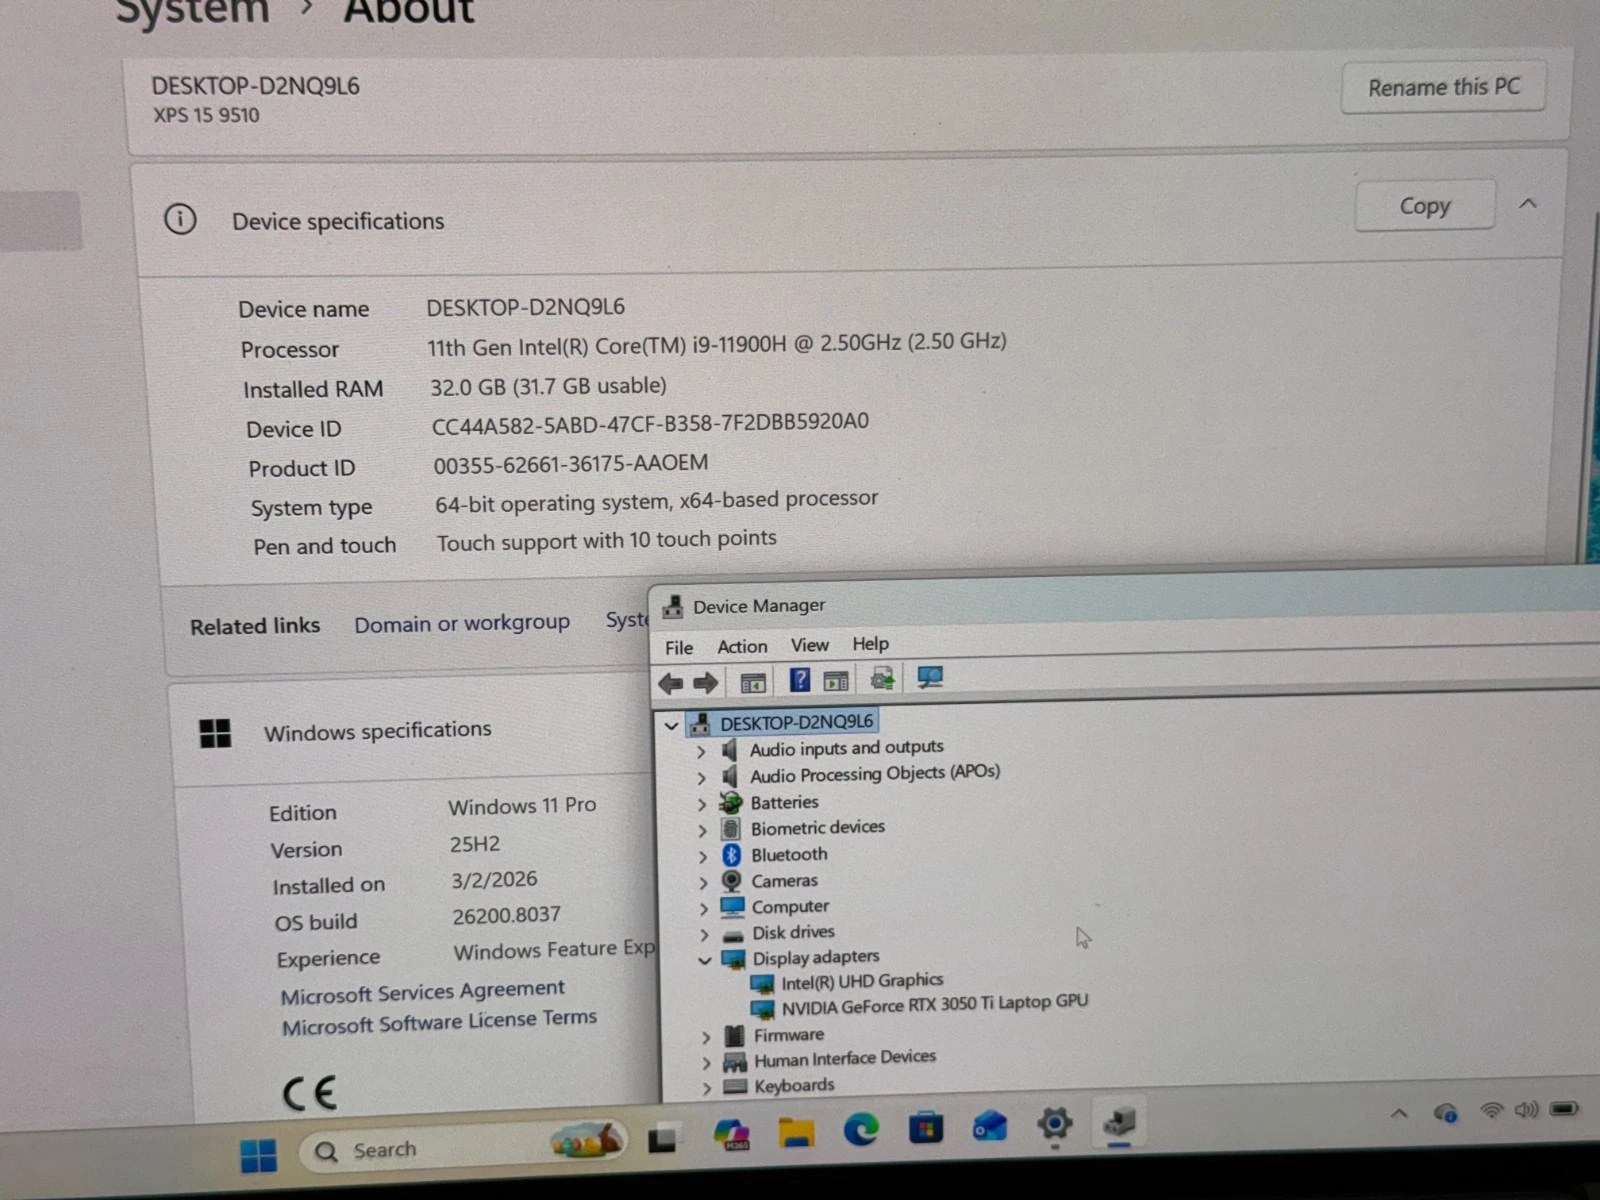
Task: Select the Cameras category icon
Action: [x=732, y=881]
